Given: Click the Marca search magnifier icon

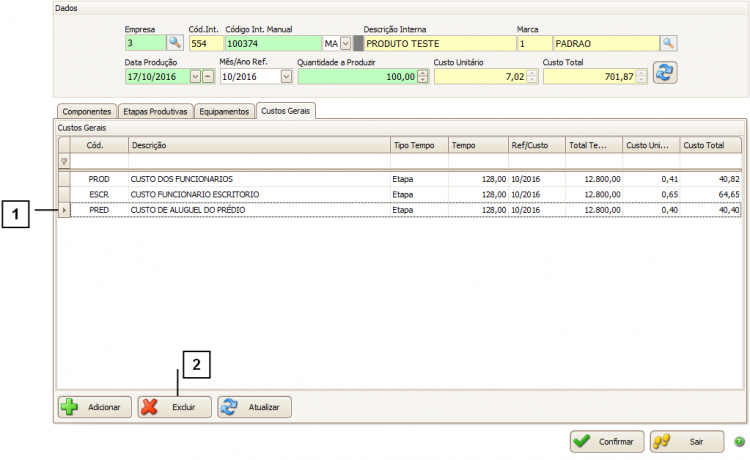Looking at the screenshot, I should click(668, 43).
